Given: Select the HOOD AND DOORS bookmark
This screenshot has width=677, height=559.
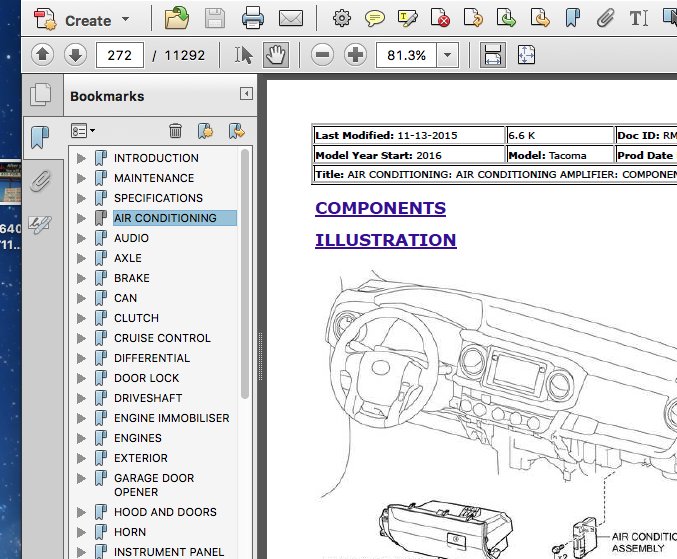Looking at the screenshot, I should coord(165,512).
